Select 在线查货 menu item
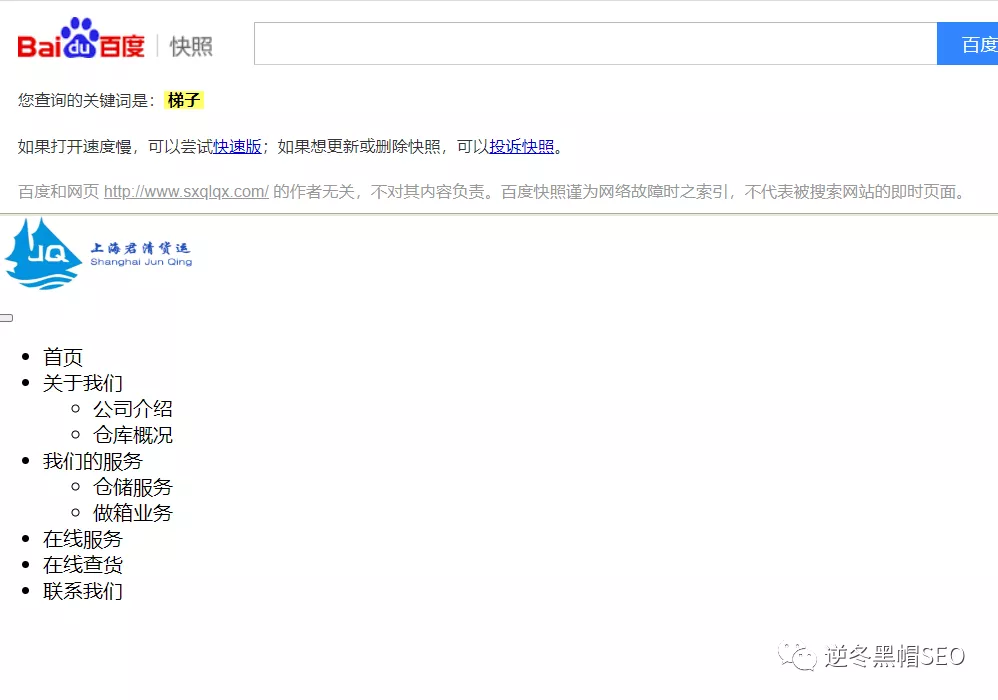Image resolution: width=998 pixels, height=700 pixels. pos(83,565)
